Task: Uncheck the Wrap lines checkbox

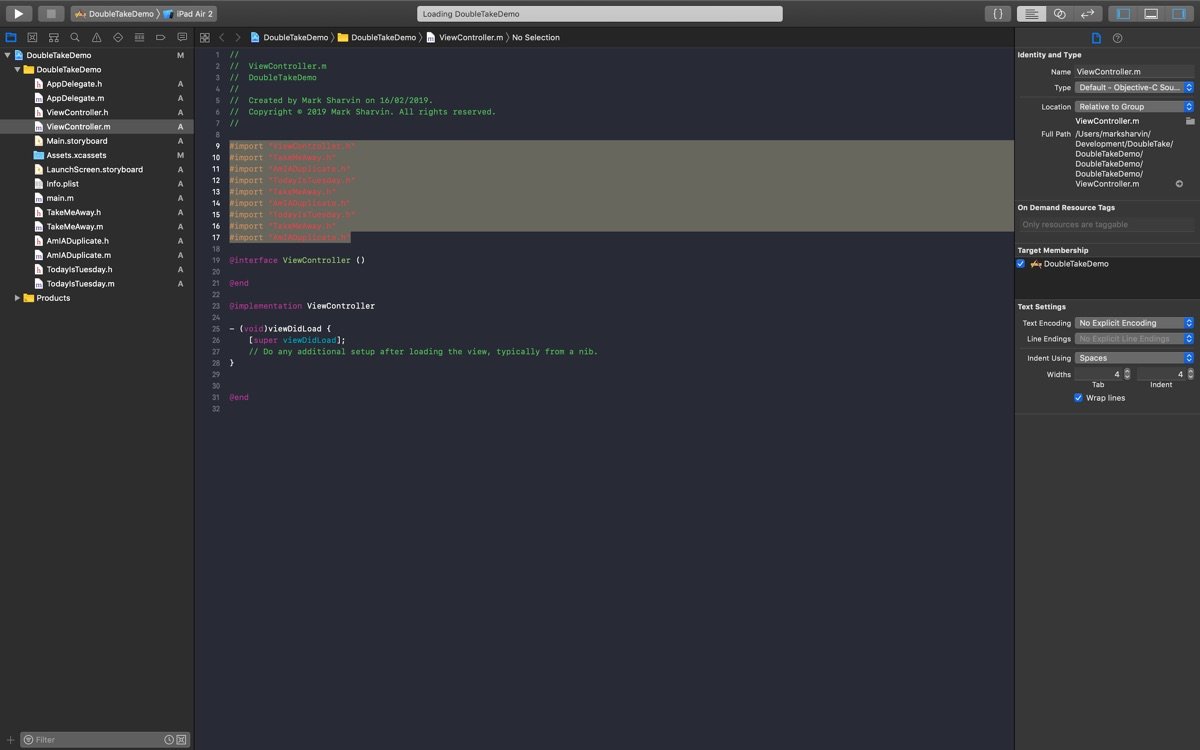Action: [x=1078, y=398]
